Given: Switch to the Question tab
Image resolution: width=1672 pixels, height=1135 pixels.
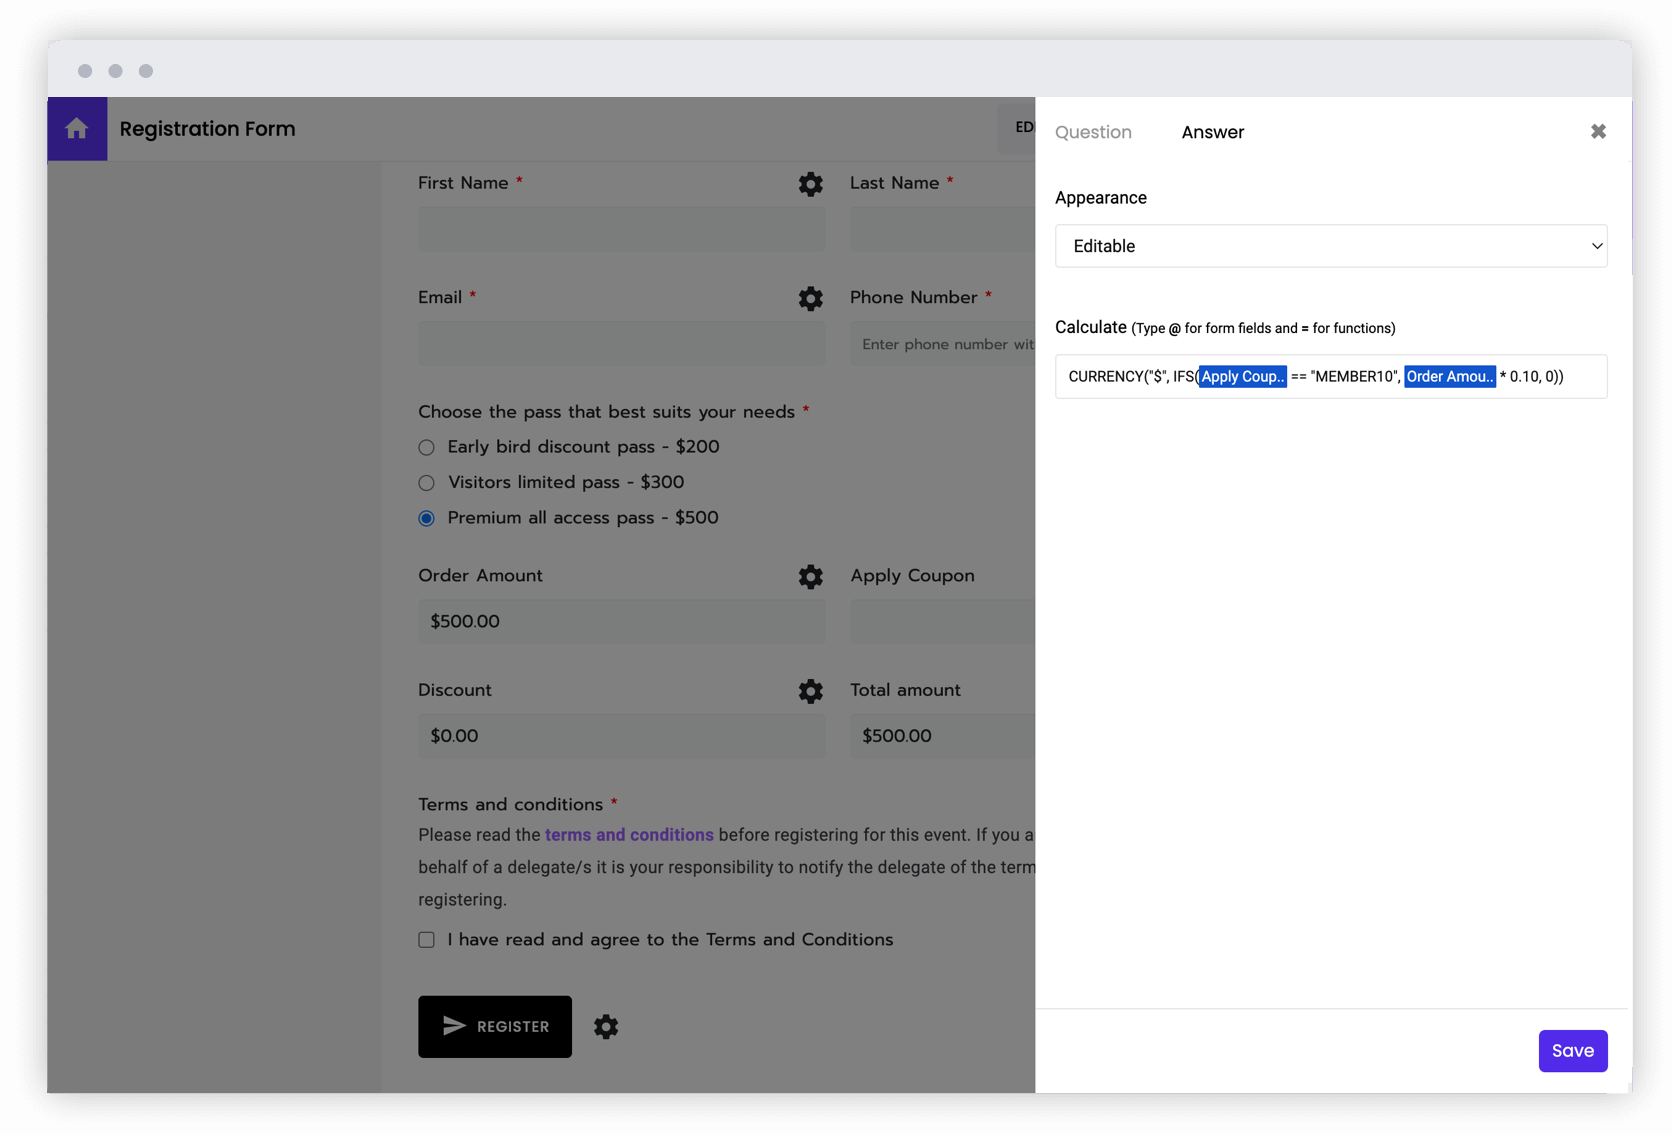Looking at the screenshot, I should click(x=1093, y=132).
